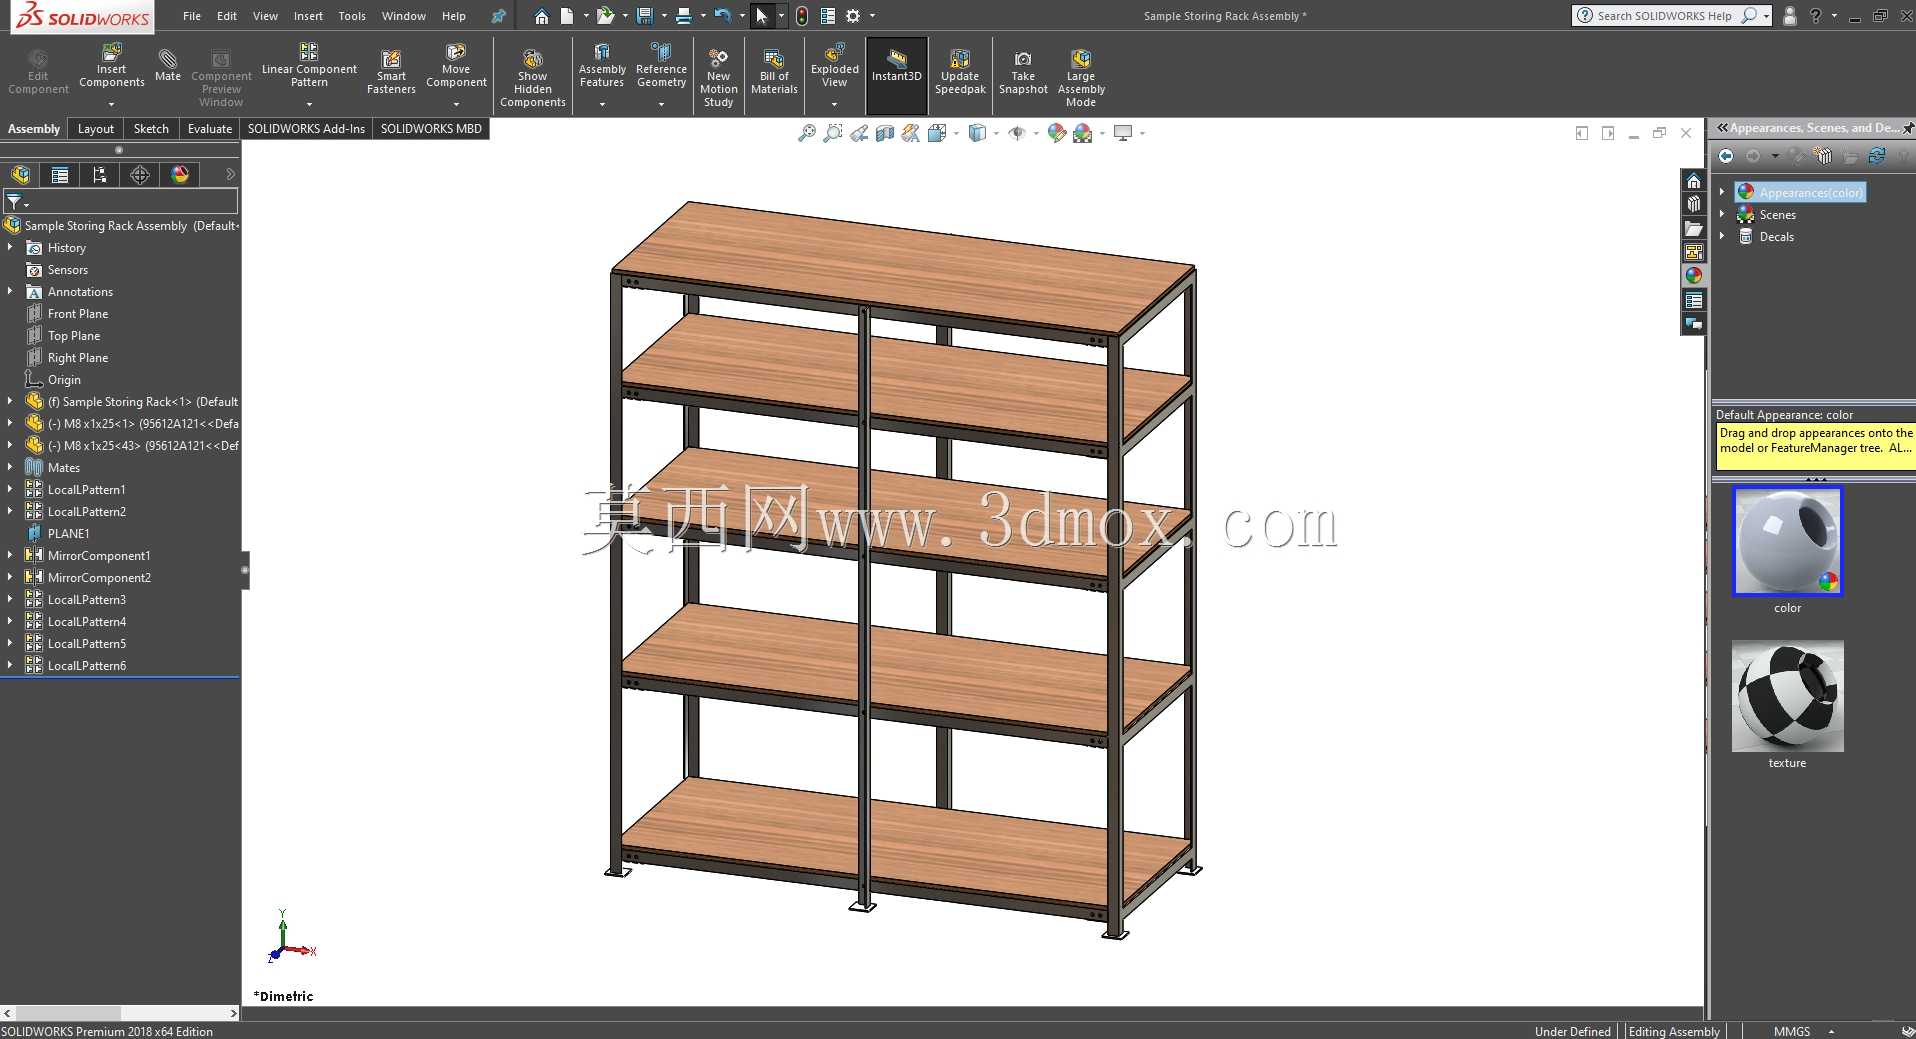Click the Insert Components tool
The width and height of the screenshot is (1916, 1039).
pyautogui.click(x=112, y=66)
